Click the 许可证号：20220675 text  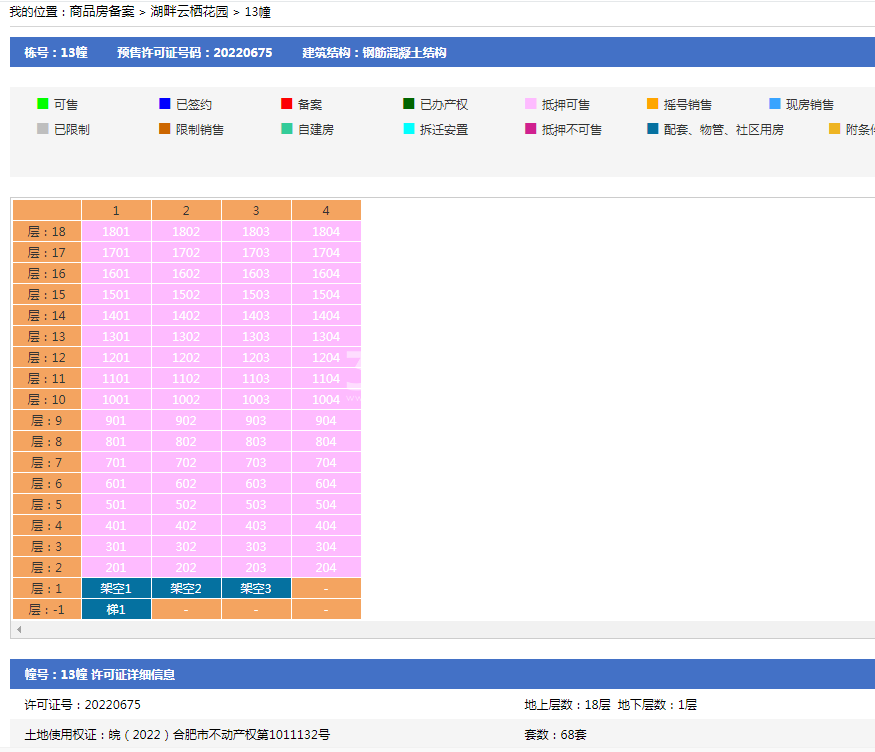(83, 705)
